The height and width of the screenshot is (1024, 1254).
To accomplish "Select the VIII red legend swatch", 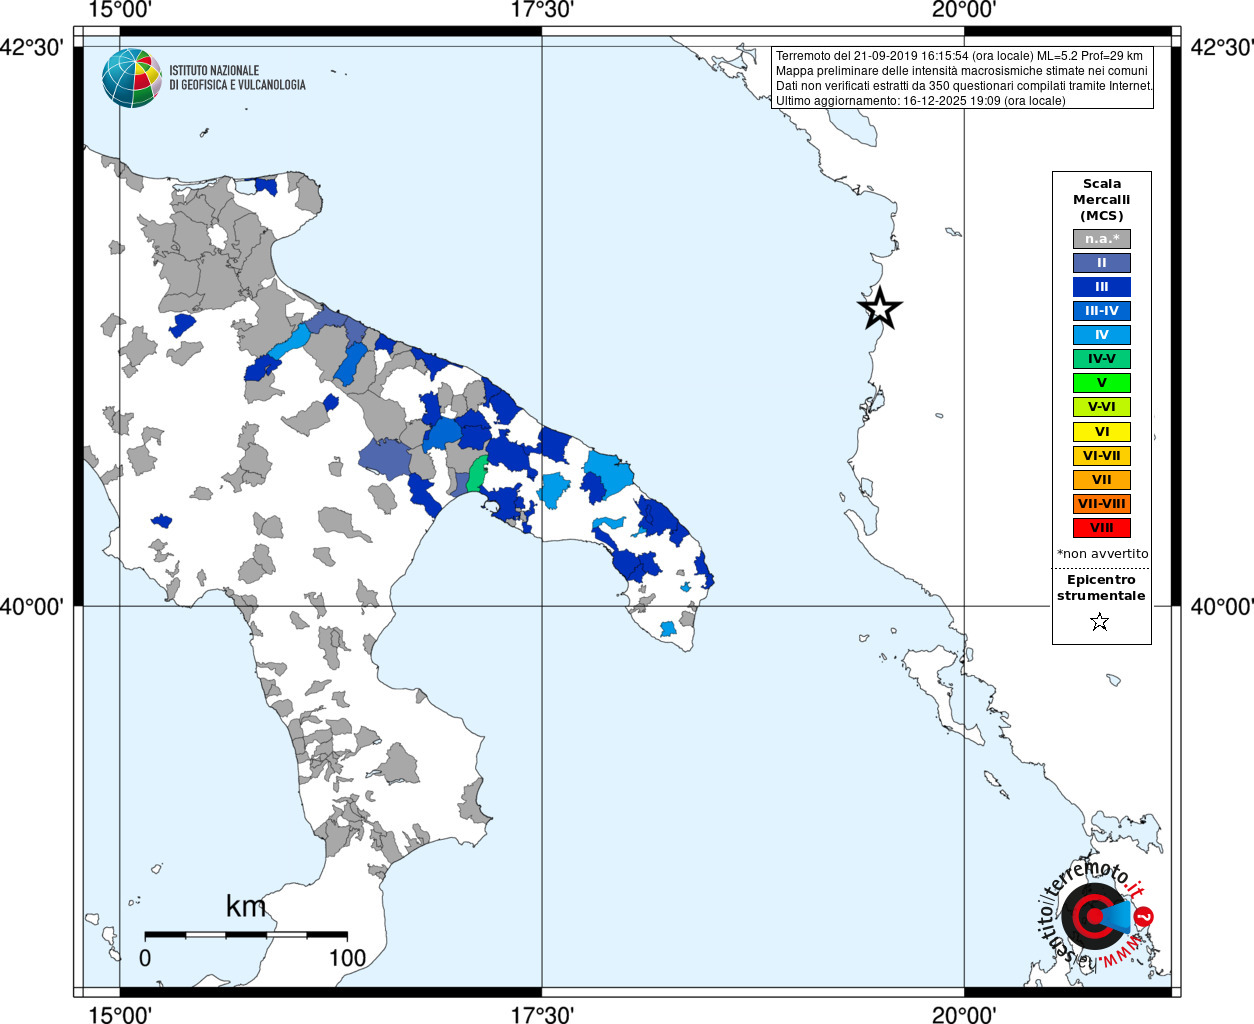I will point(1102,528).
